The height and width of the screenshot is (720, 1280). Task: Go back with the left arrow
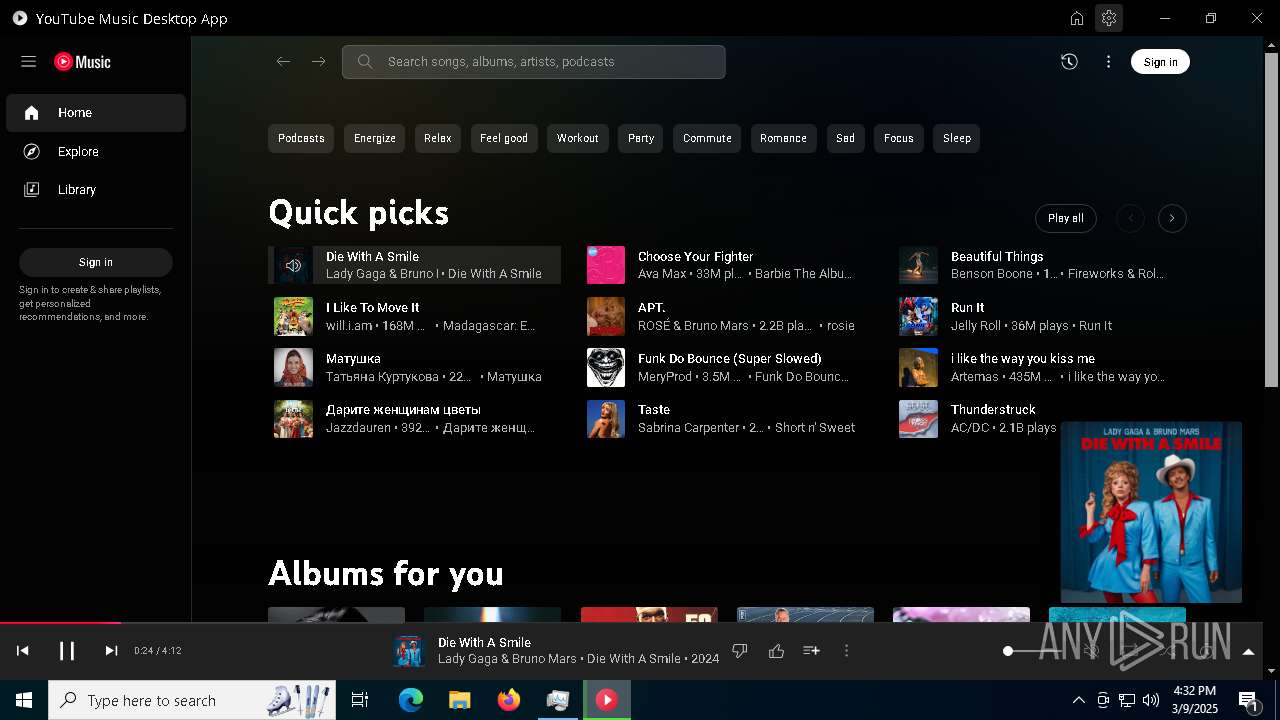[x=284, y=62]
